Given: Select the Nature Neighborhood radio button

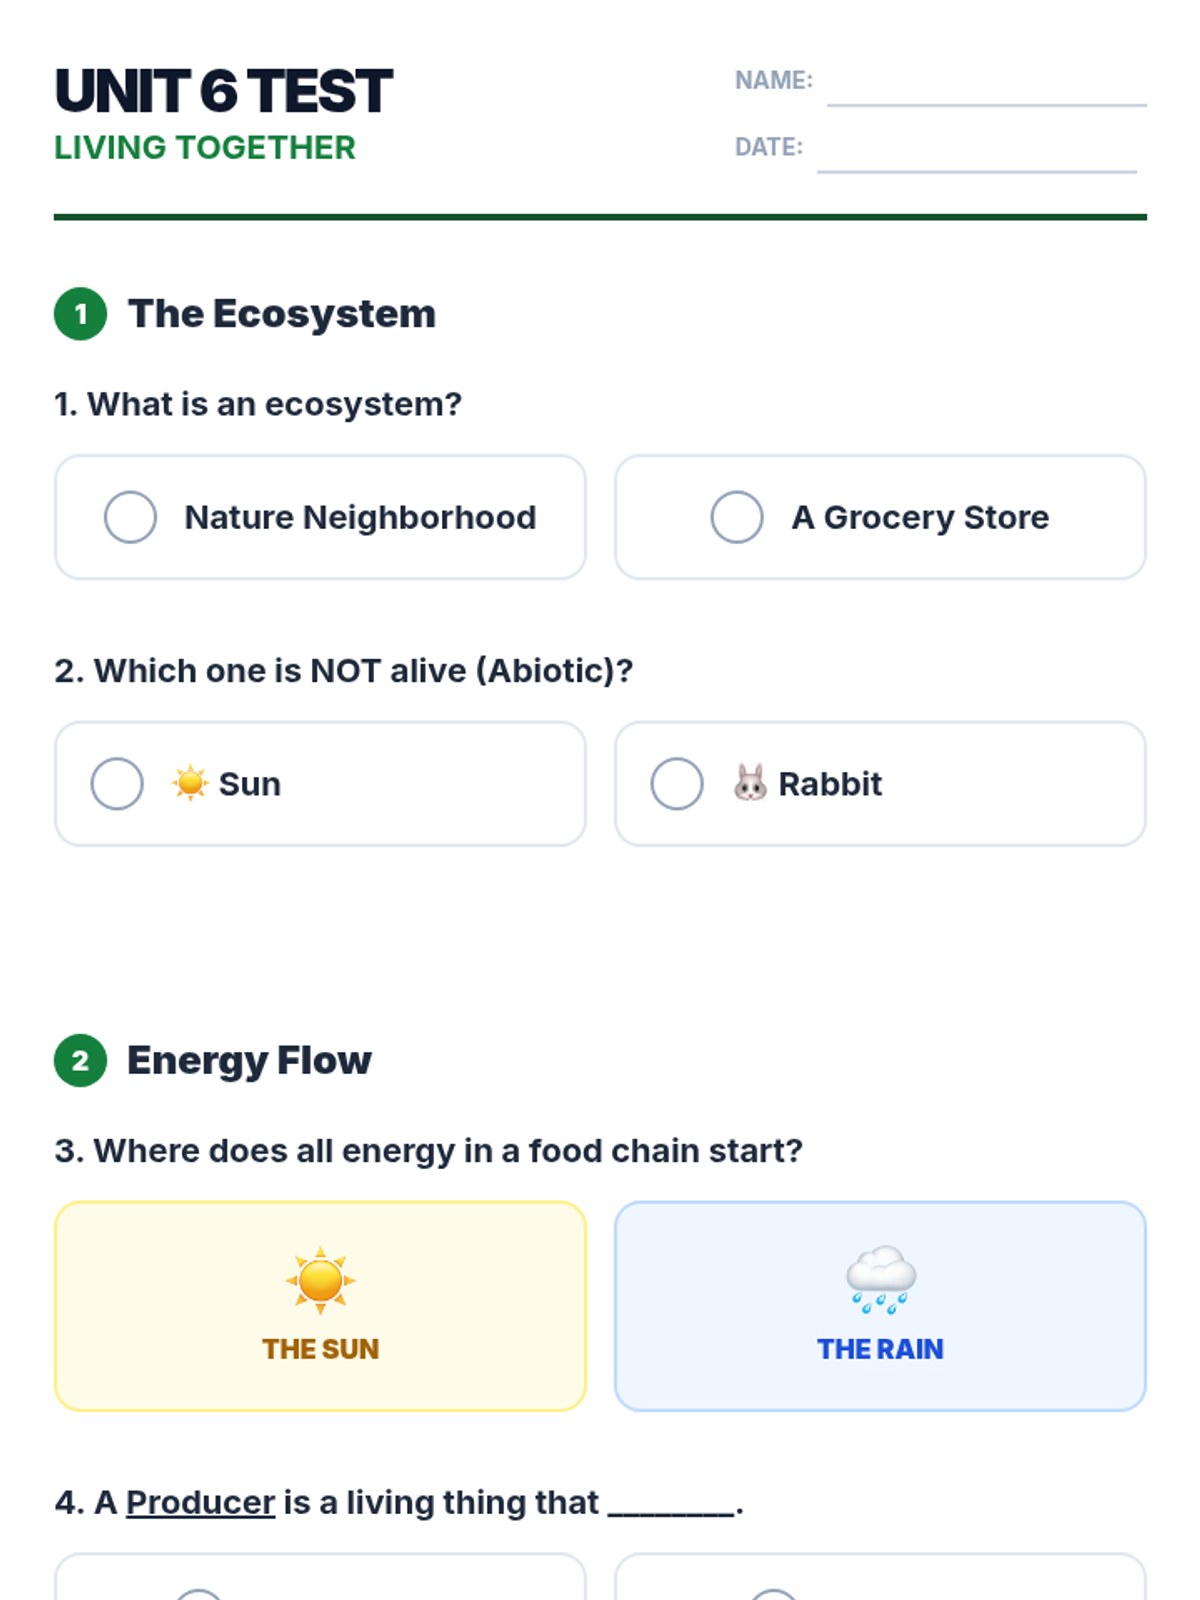Looking at the screenshot, I should [x=130, y=517].
